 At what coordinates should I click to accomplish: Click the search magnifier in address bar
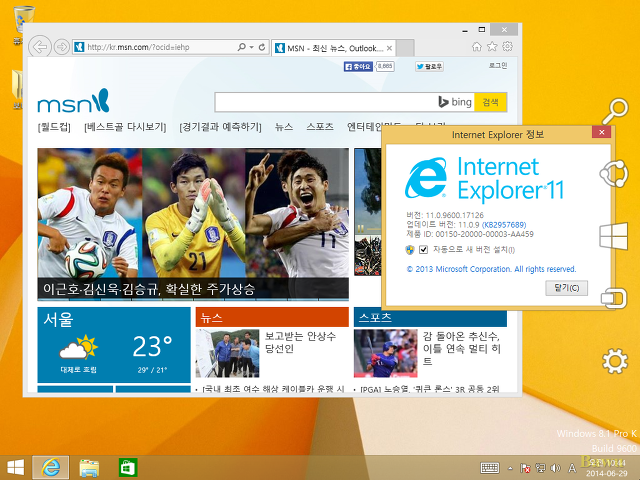tap(242, 47)
